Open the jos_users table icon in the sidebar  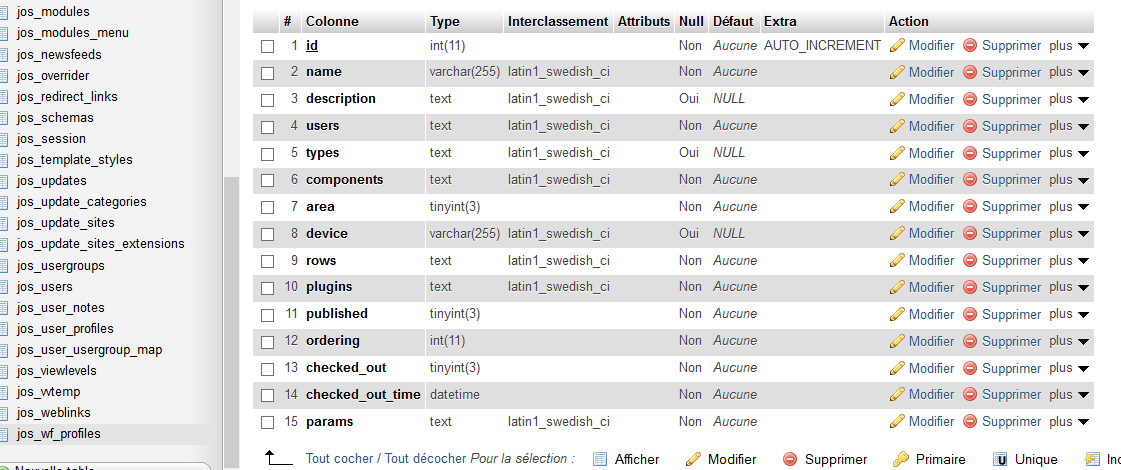click(x=4, y=287)
